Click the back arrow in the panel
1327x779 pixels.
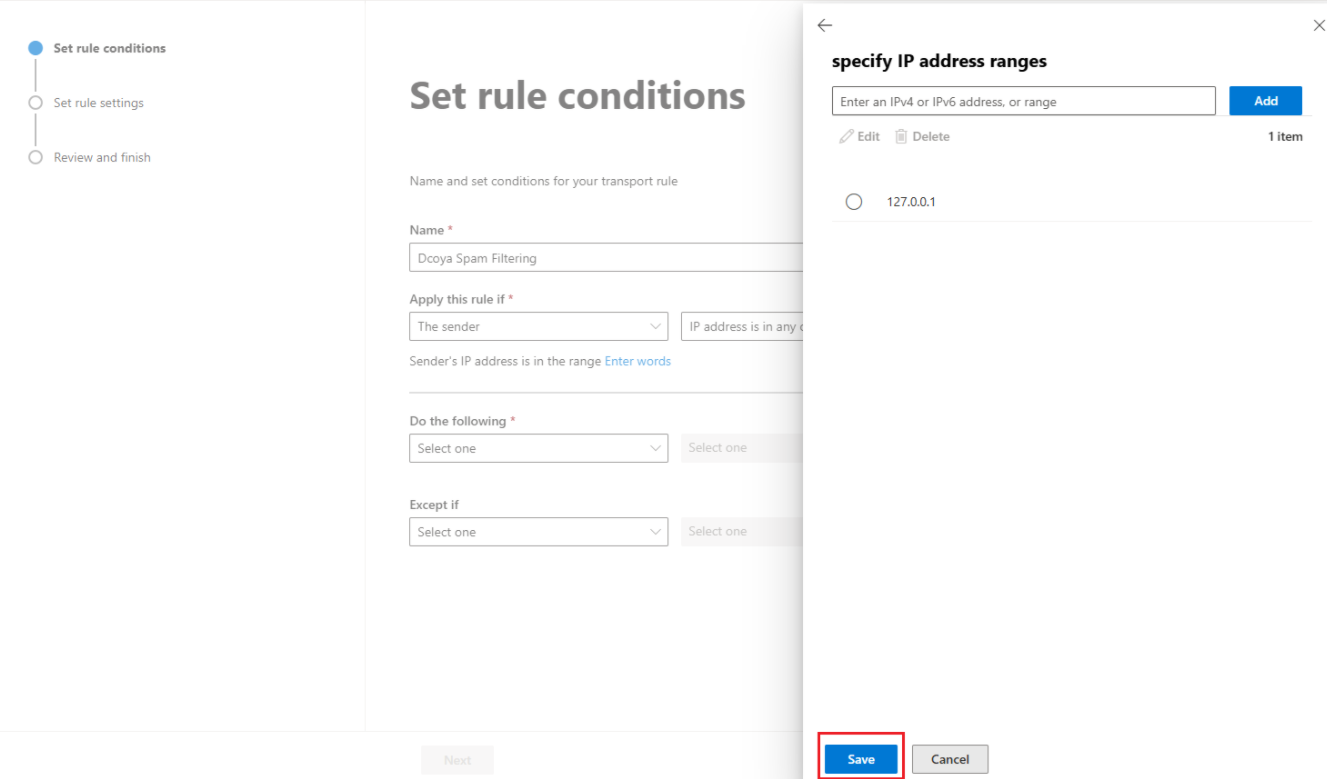coord(824,25)
